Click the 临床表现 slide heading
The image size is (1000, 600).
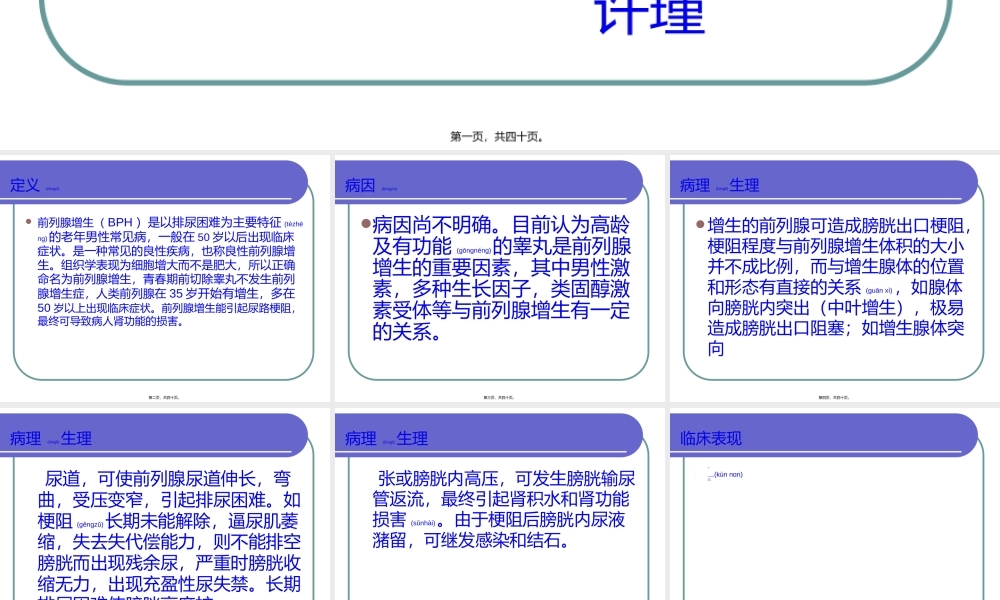(710, 439)
